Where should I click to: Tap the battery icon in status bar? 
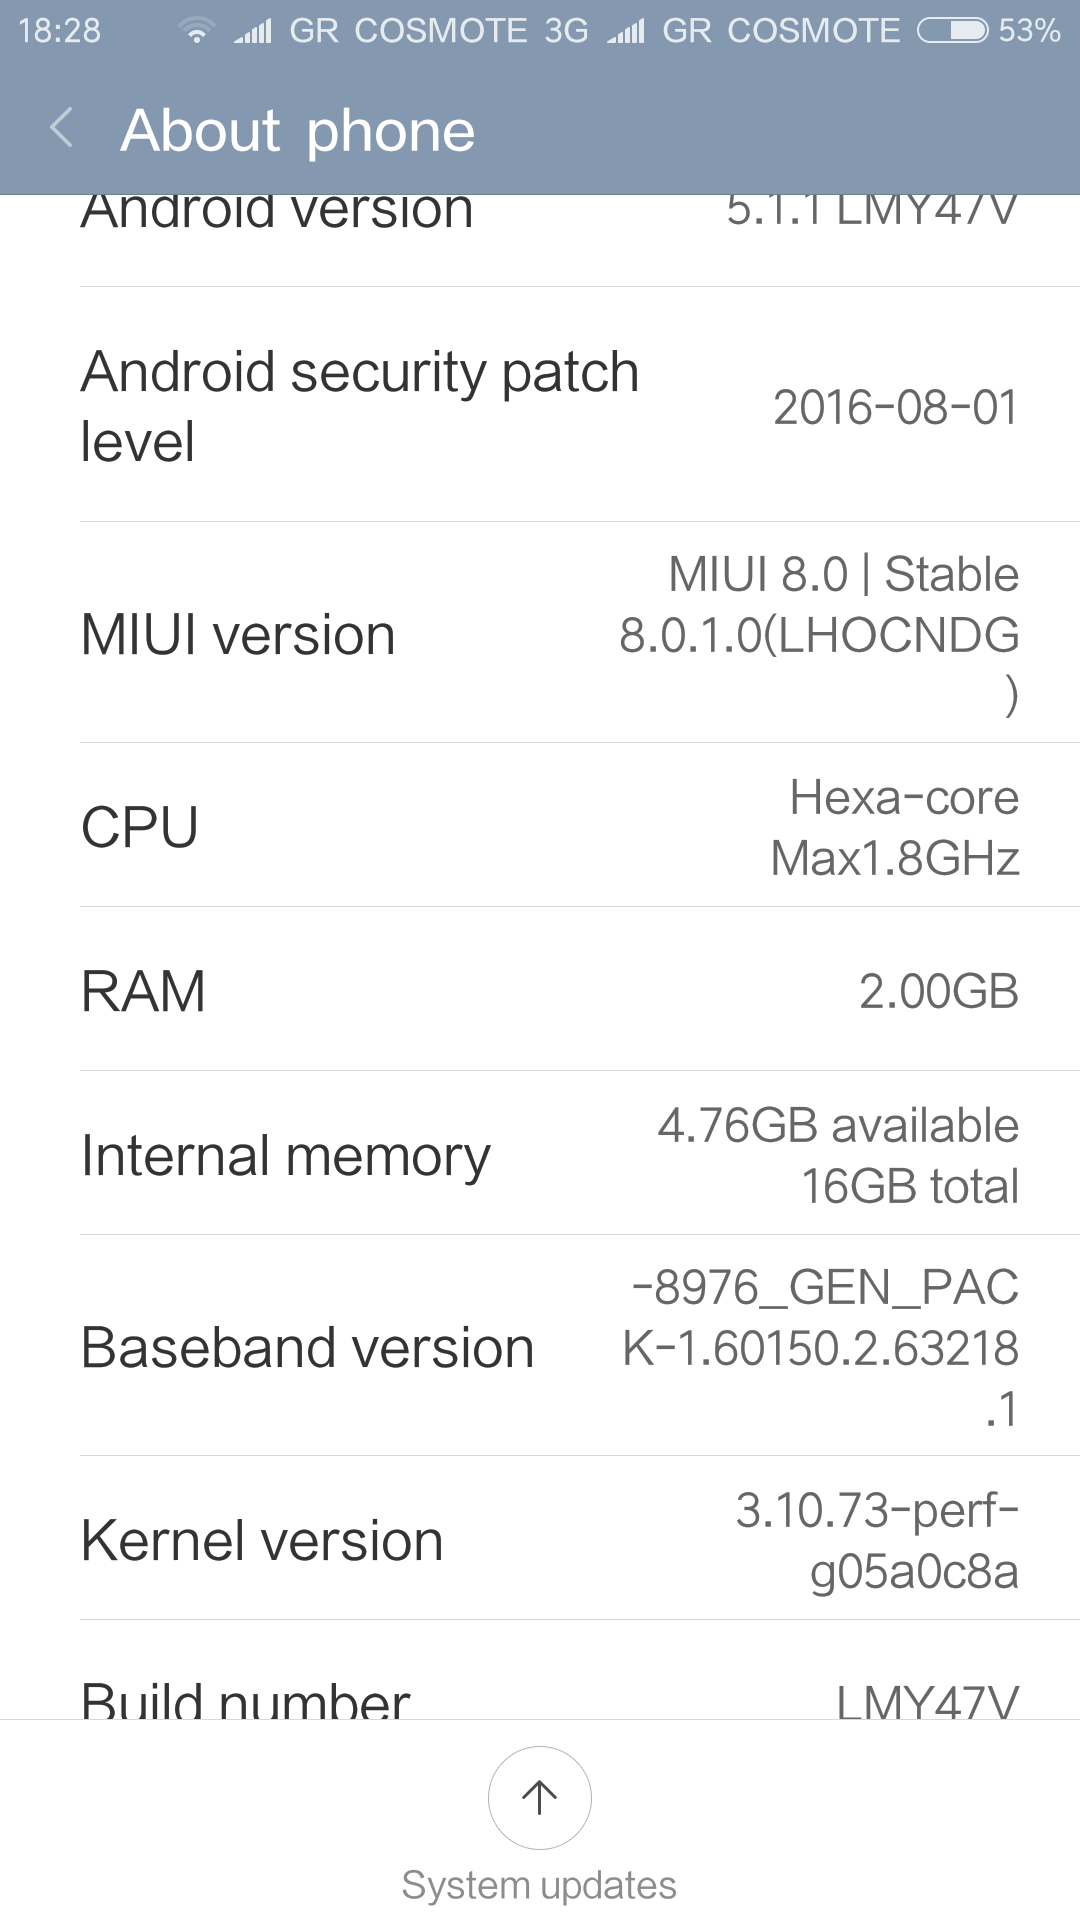[x=952, y=31]
